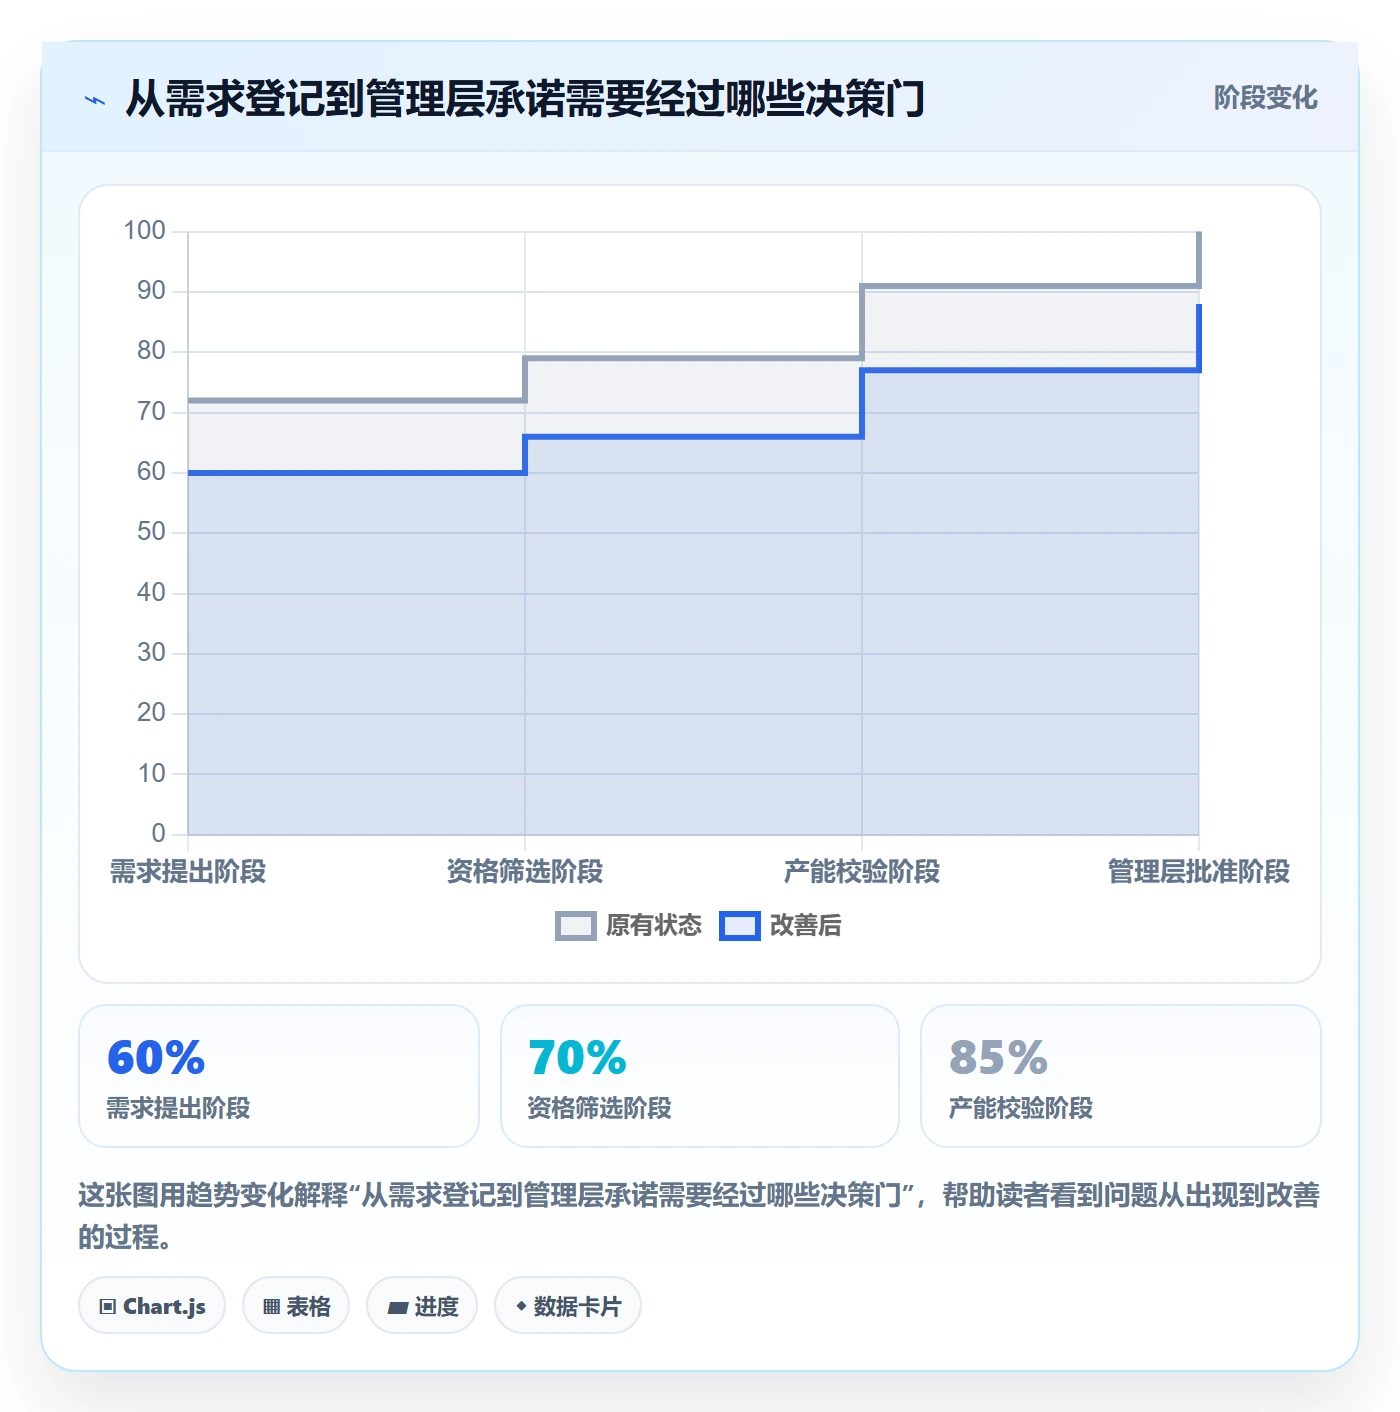Click the 管理层批准阶段 x-axis label
Viewport: 1400px width, 1412px height.
pos(1199,872)
